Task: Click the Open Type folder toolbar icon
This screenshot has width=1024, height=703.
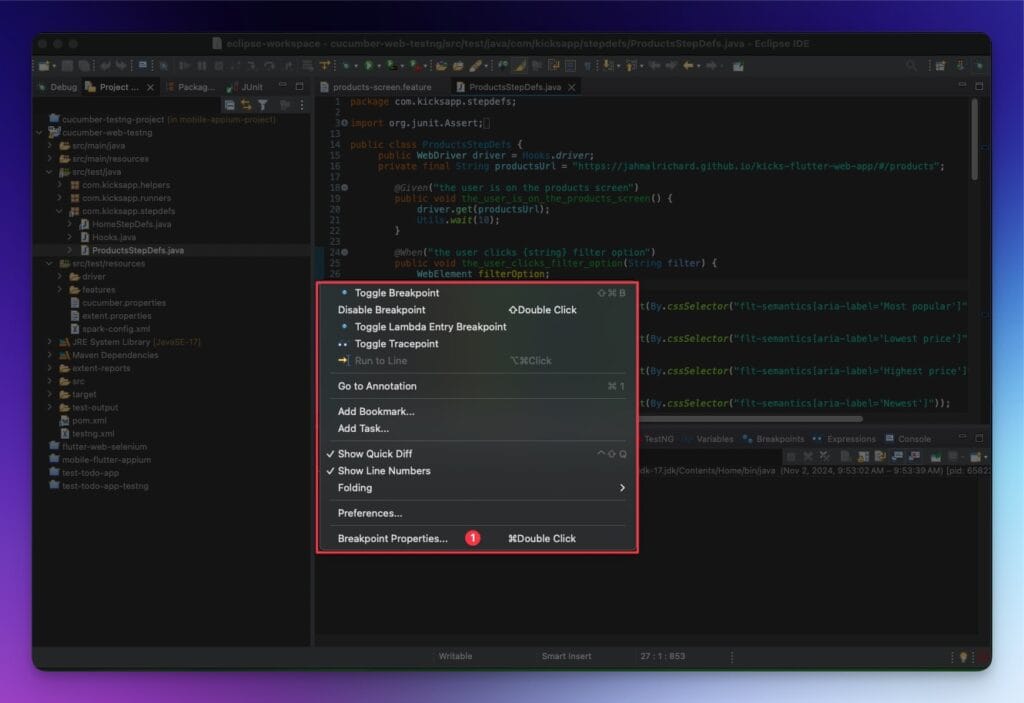Action: (x=441, y=65)
